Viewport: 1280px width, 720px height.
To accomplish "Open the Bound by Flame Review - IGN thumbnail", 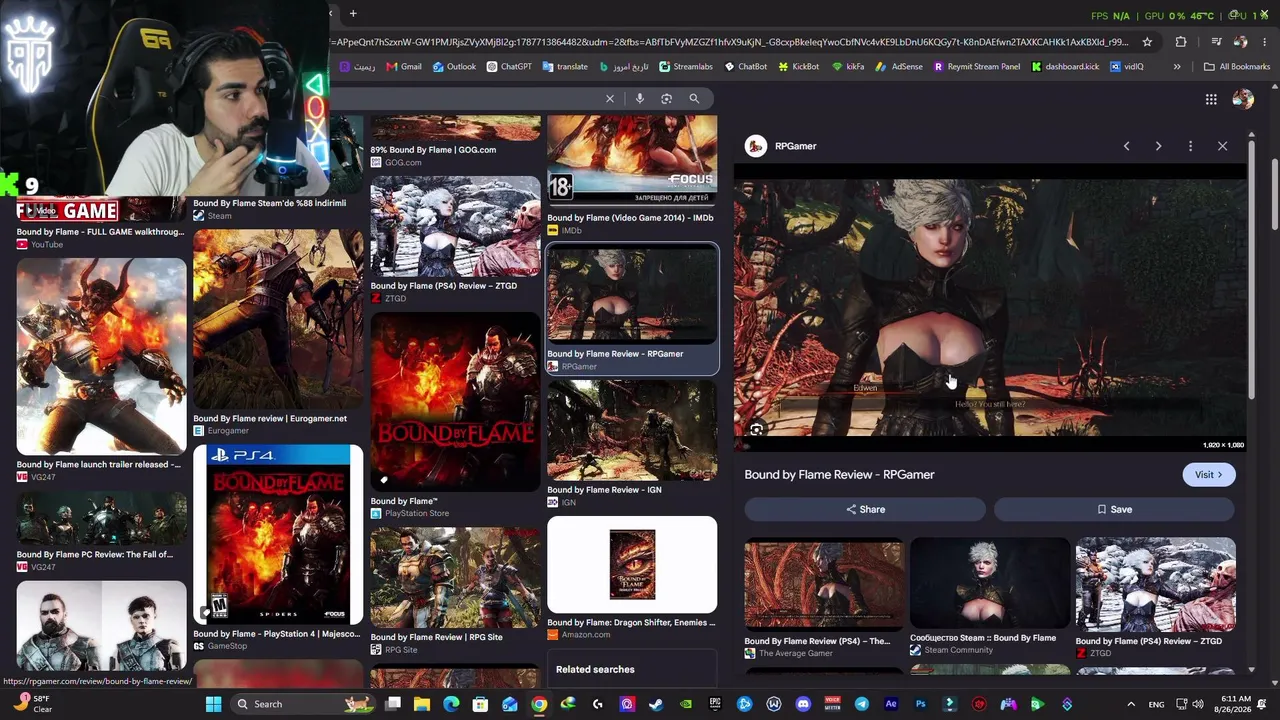I will [x=632, y=430].
